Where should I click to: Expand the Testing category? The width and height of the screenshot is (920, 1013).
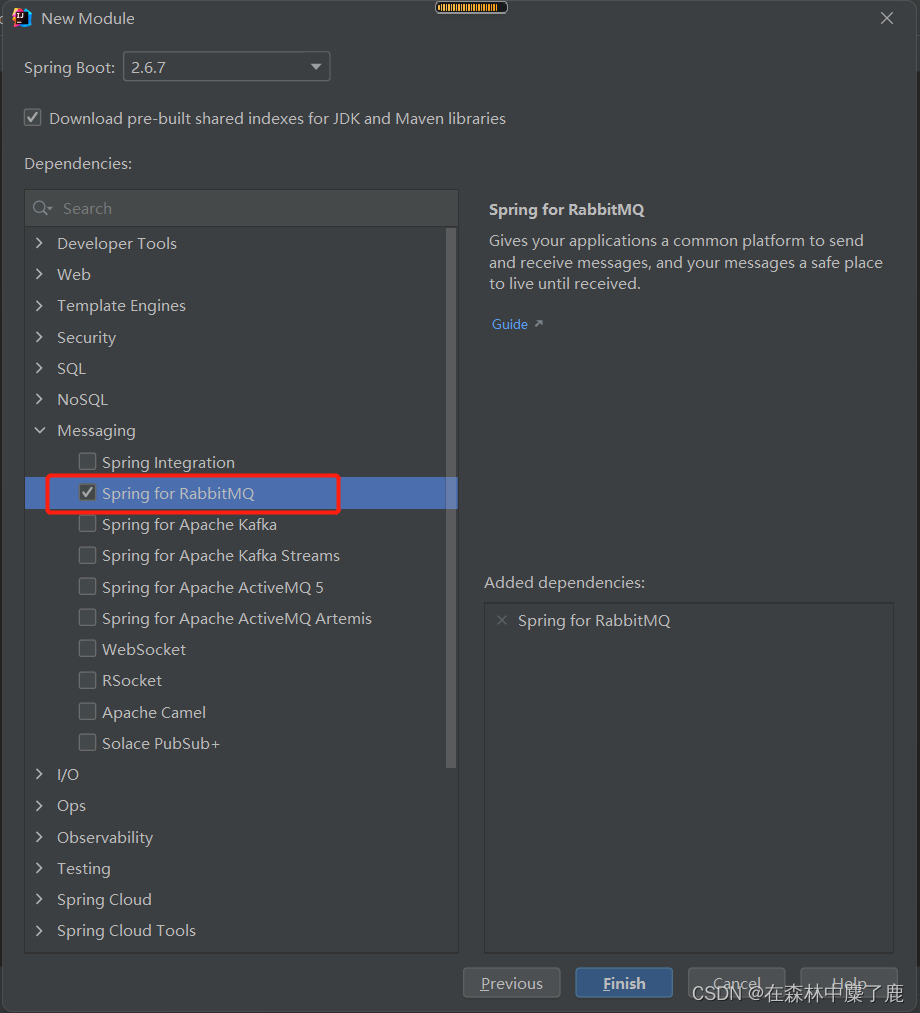39,868
